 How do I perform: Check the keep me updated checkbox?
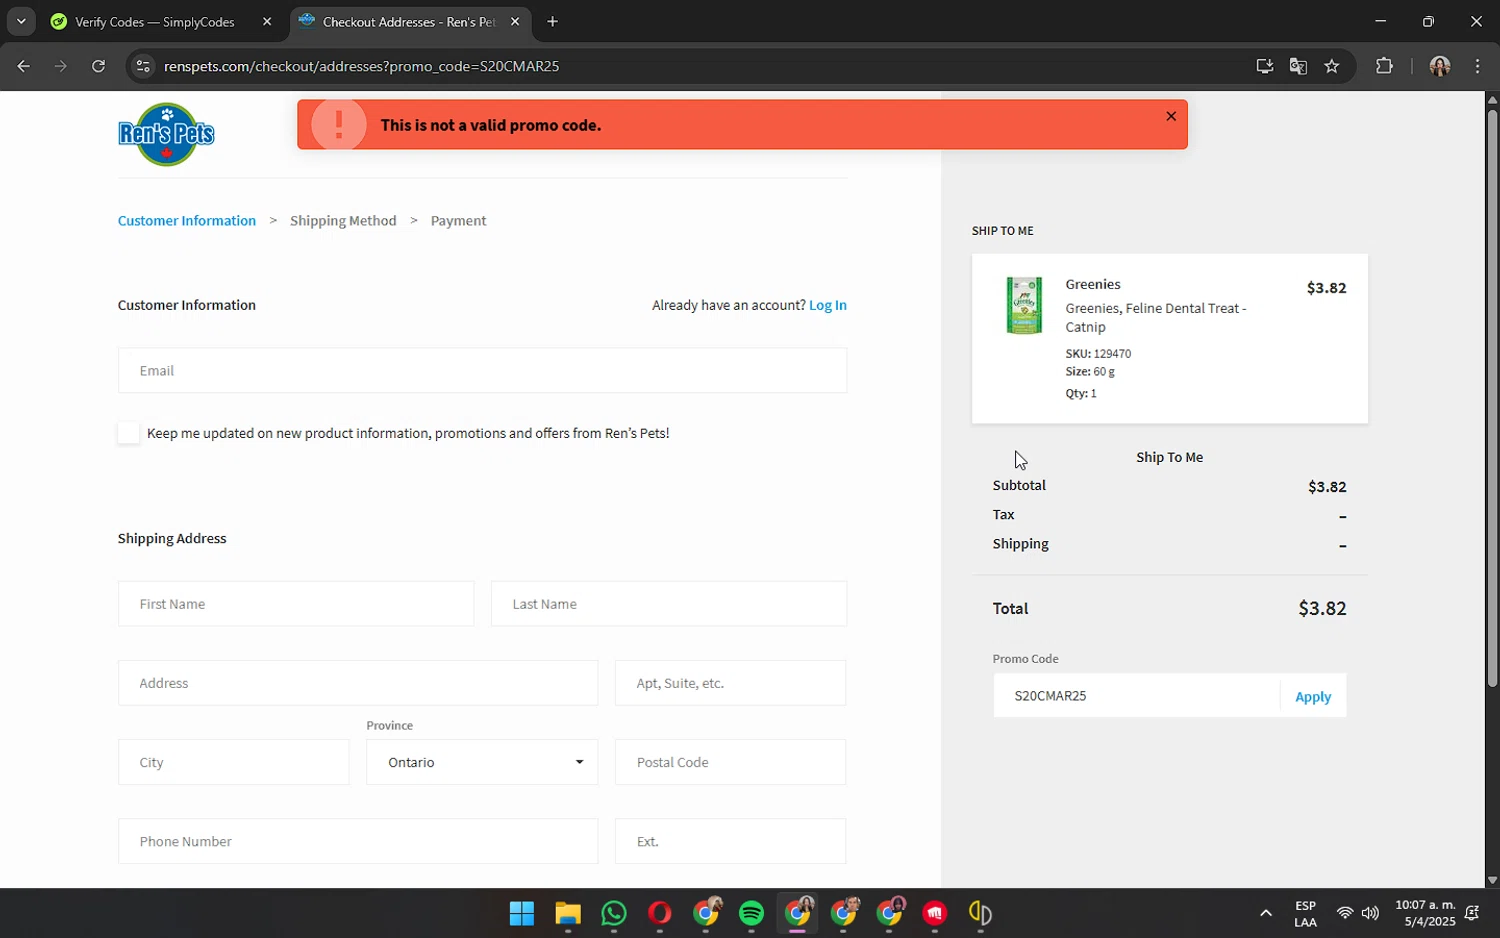(128, 433)
